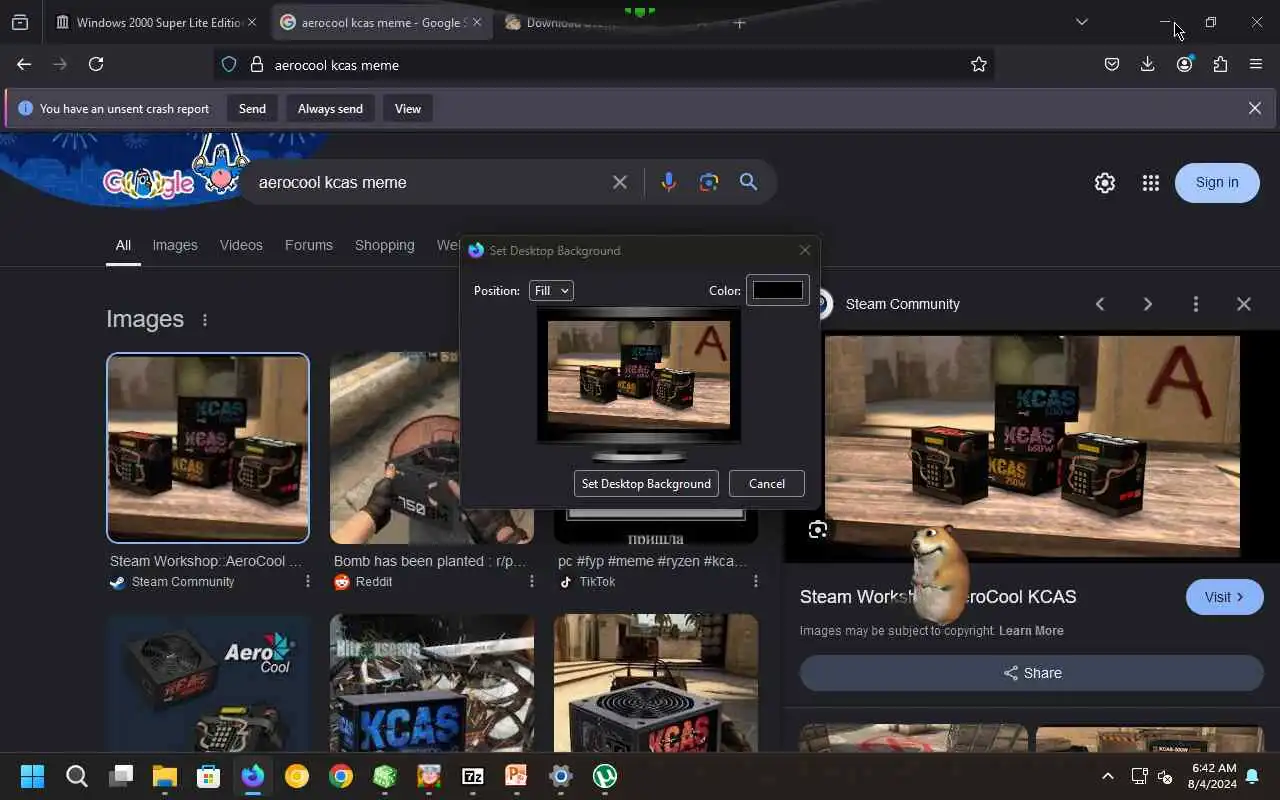Viewport: 1280px width, 800px height.
Task: Open the Images section options menu
Action: click(205, 320)
